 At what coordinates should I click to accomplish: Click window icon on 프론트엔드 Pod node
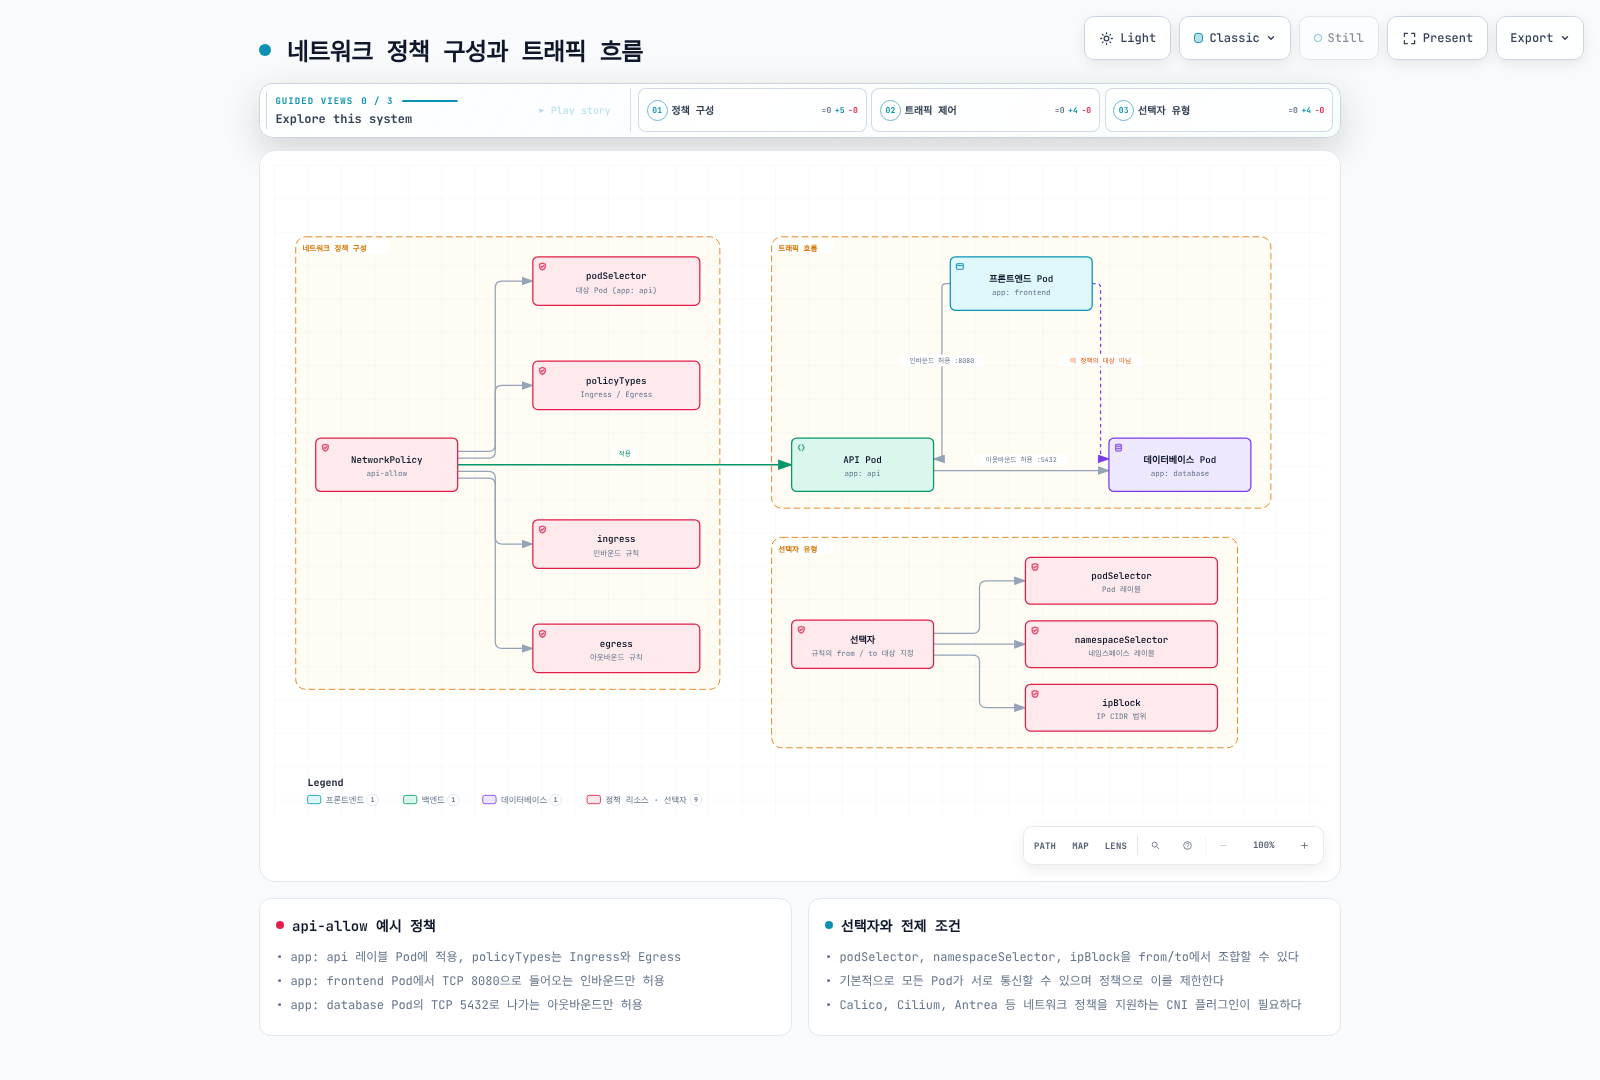point(960,267)
